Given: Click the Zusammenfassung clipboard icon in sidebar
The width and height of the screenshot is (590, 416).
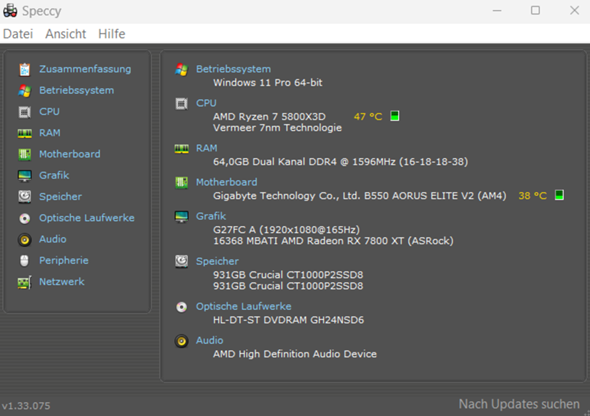Looking at the screenshot, I should 24,69.
